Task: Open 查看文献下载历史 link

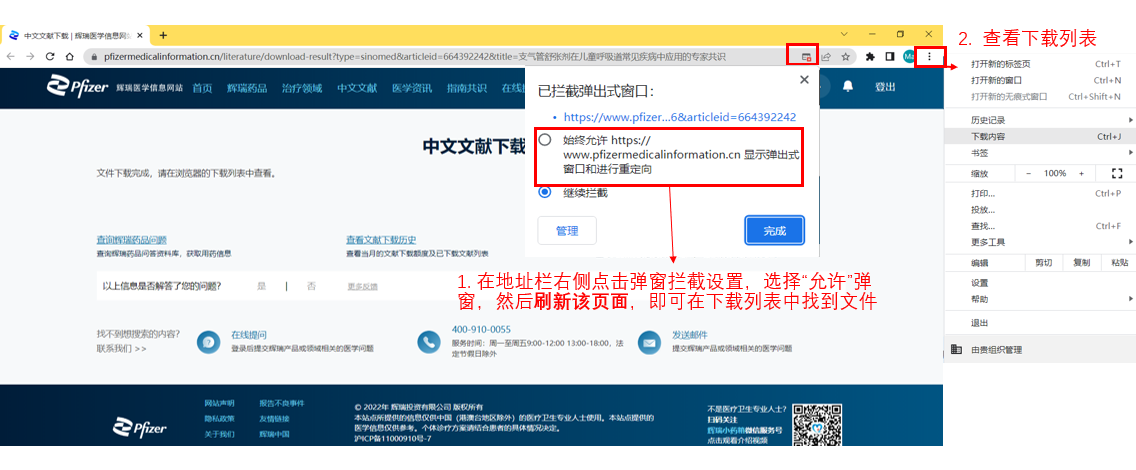Action: coord(381,240)
